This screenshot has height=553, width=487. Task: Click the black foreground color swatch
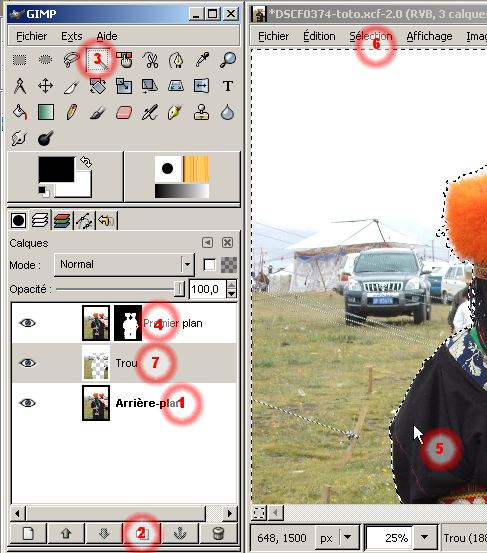click(56, 169)
